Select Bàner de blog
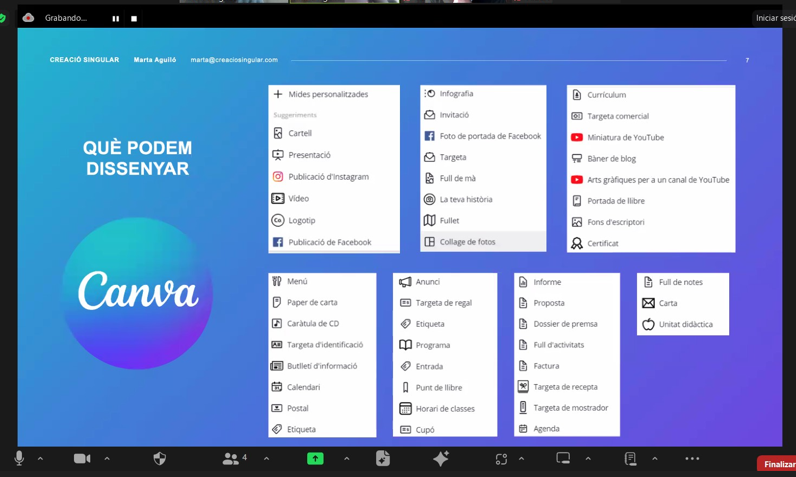The width and height of the screenshot is (796, 477). (604, 158)
